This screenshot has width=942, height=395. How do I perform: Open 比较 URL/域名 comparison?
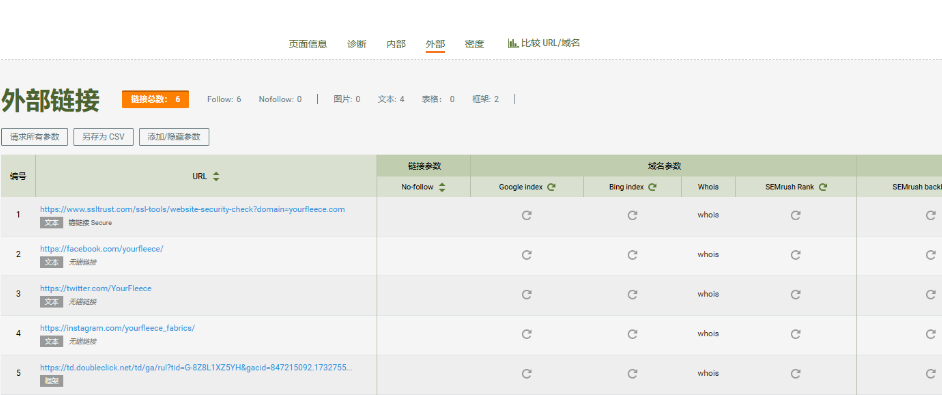pyautogui.click(x=550, y=43)
